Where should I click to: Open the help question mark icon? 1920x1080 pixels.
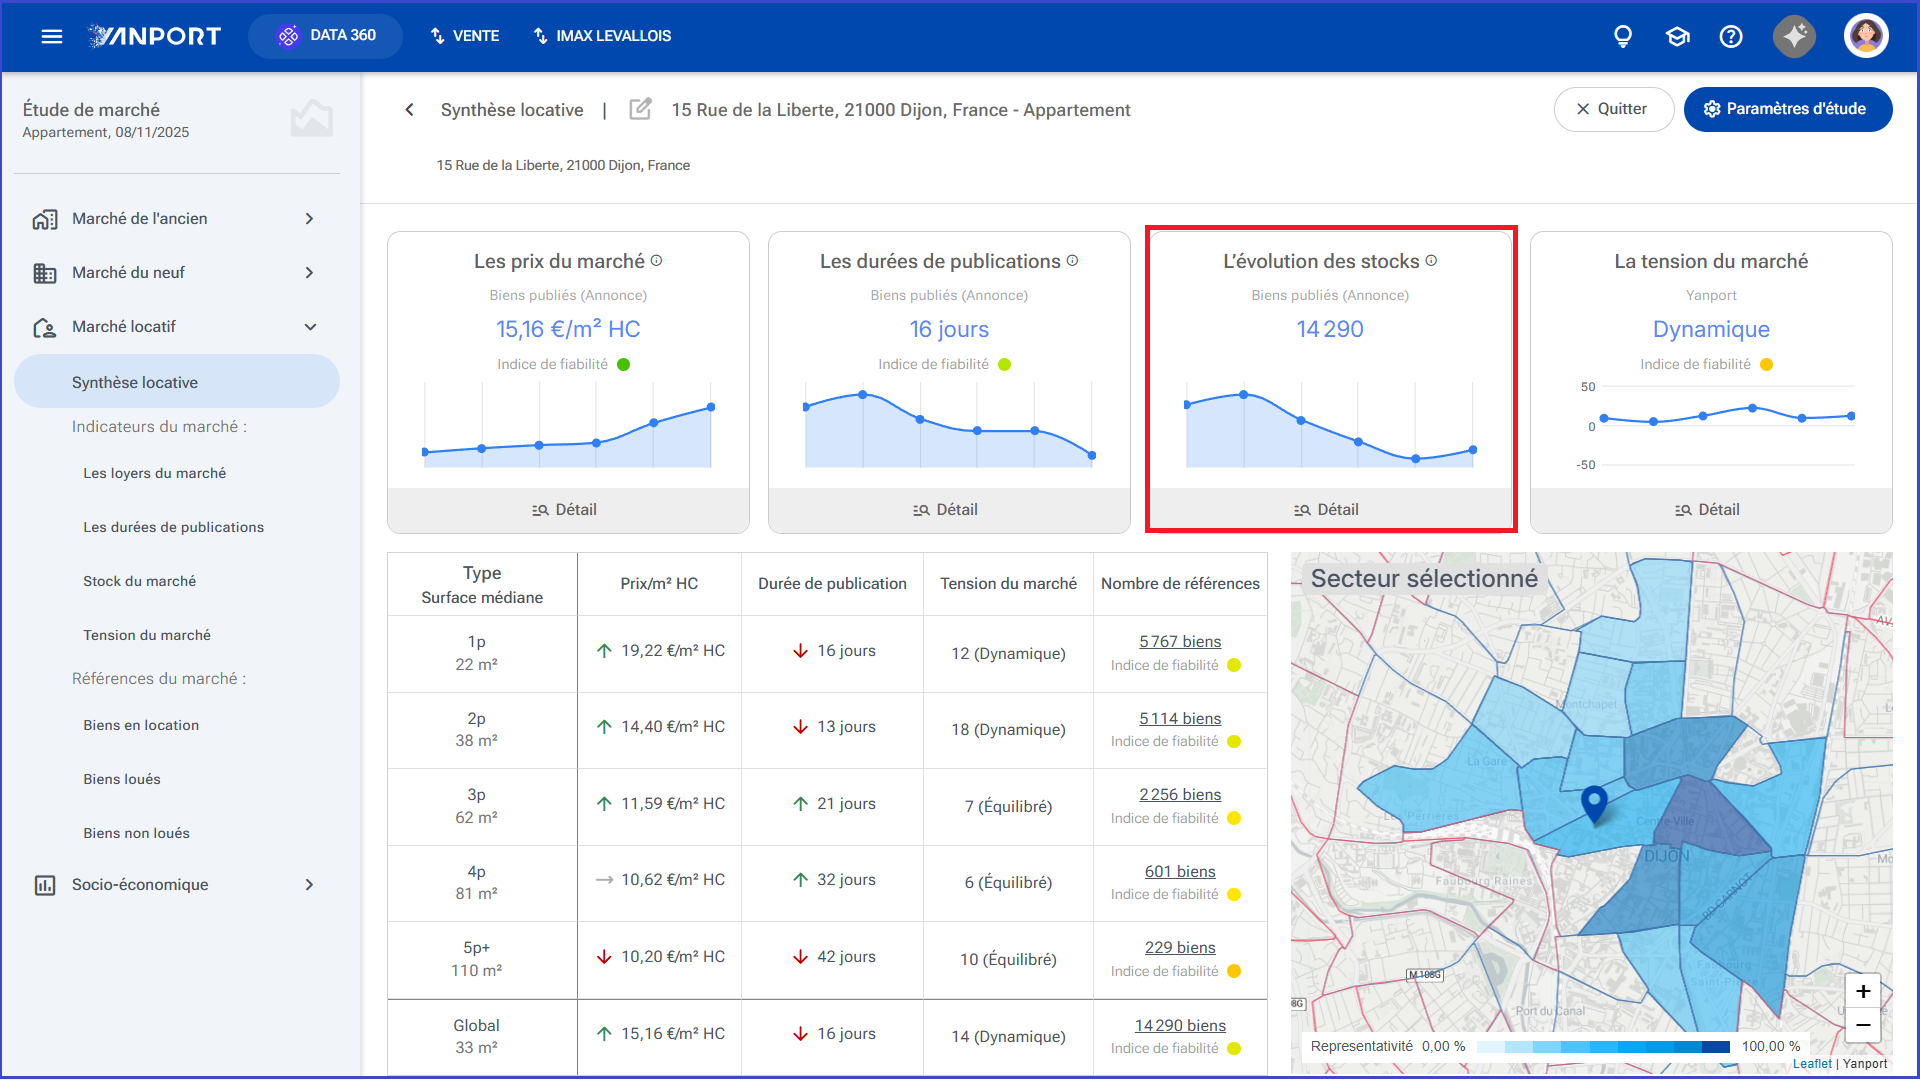tap(1731, 36)
